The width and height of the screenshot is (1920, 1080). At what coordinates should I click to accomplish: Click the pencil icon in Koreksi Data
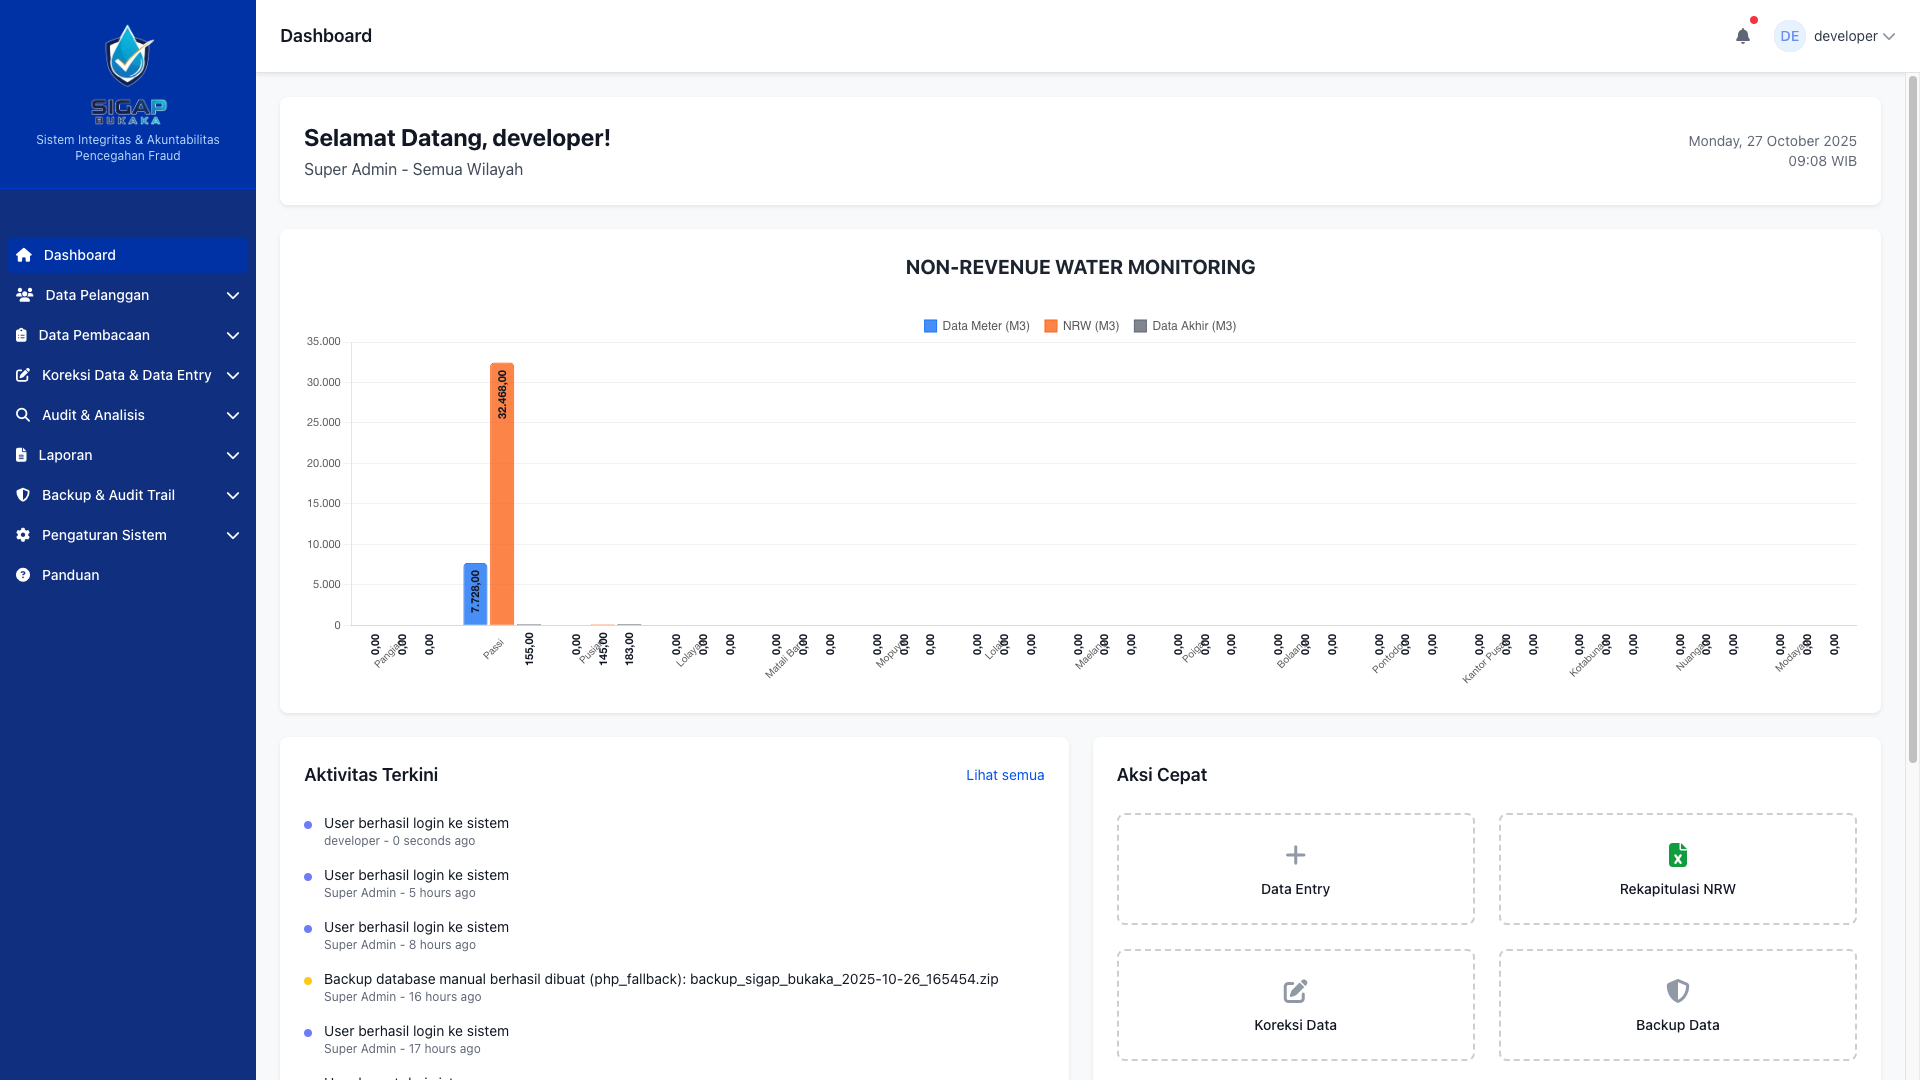pyautogui.click(x=1295, y=991)
